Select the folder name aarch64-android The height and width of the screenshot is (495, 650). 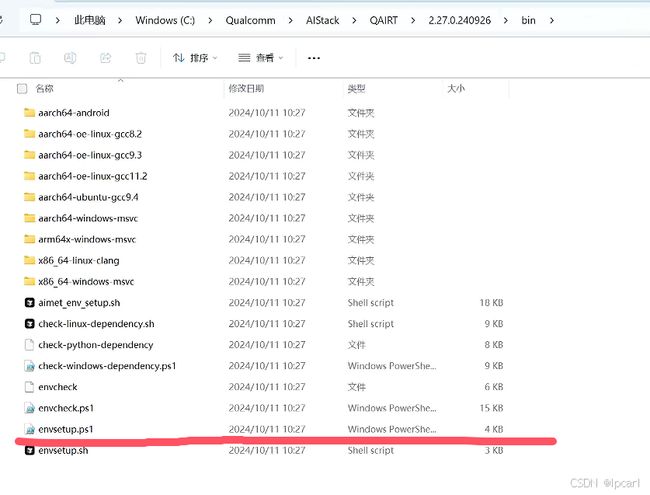point(74,112)
